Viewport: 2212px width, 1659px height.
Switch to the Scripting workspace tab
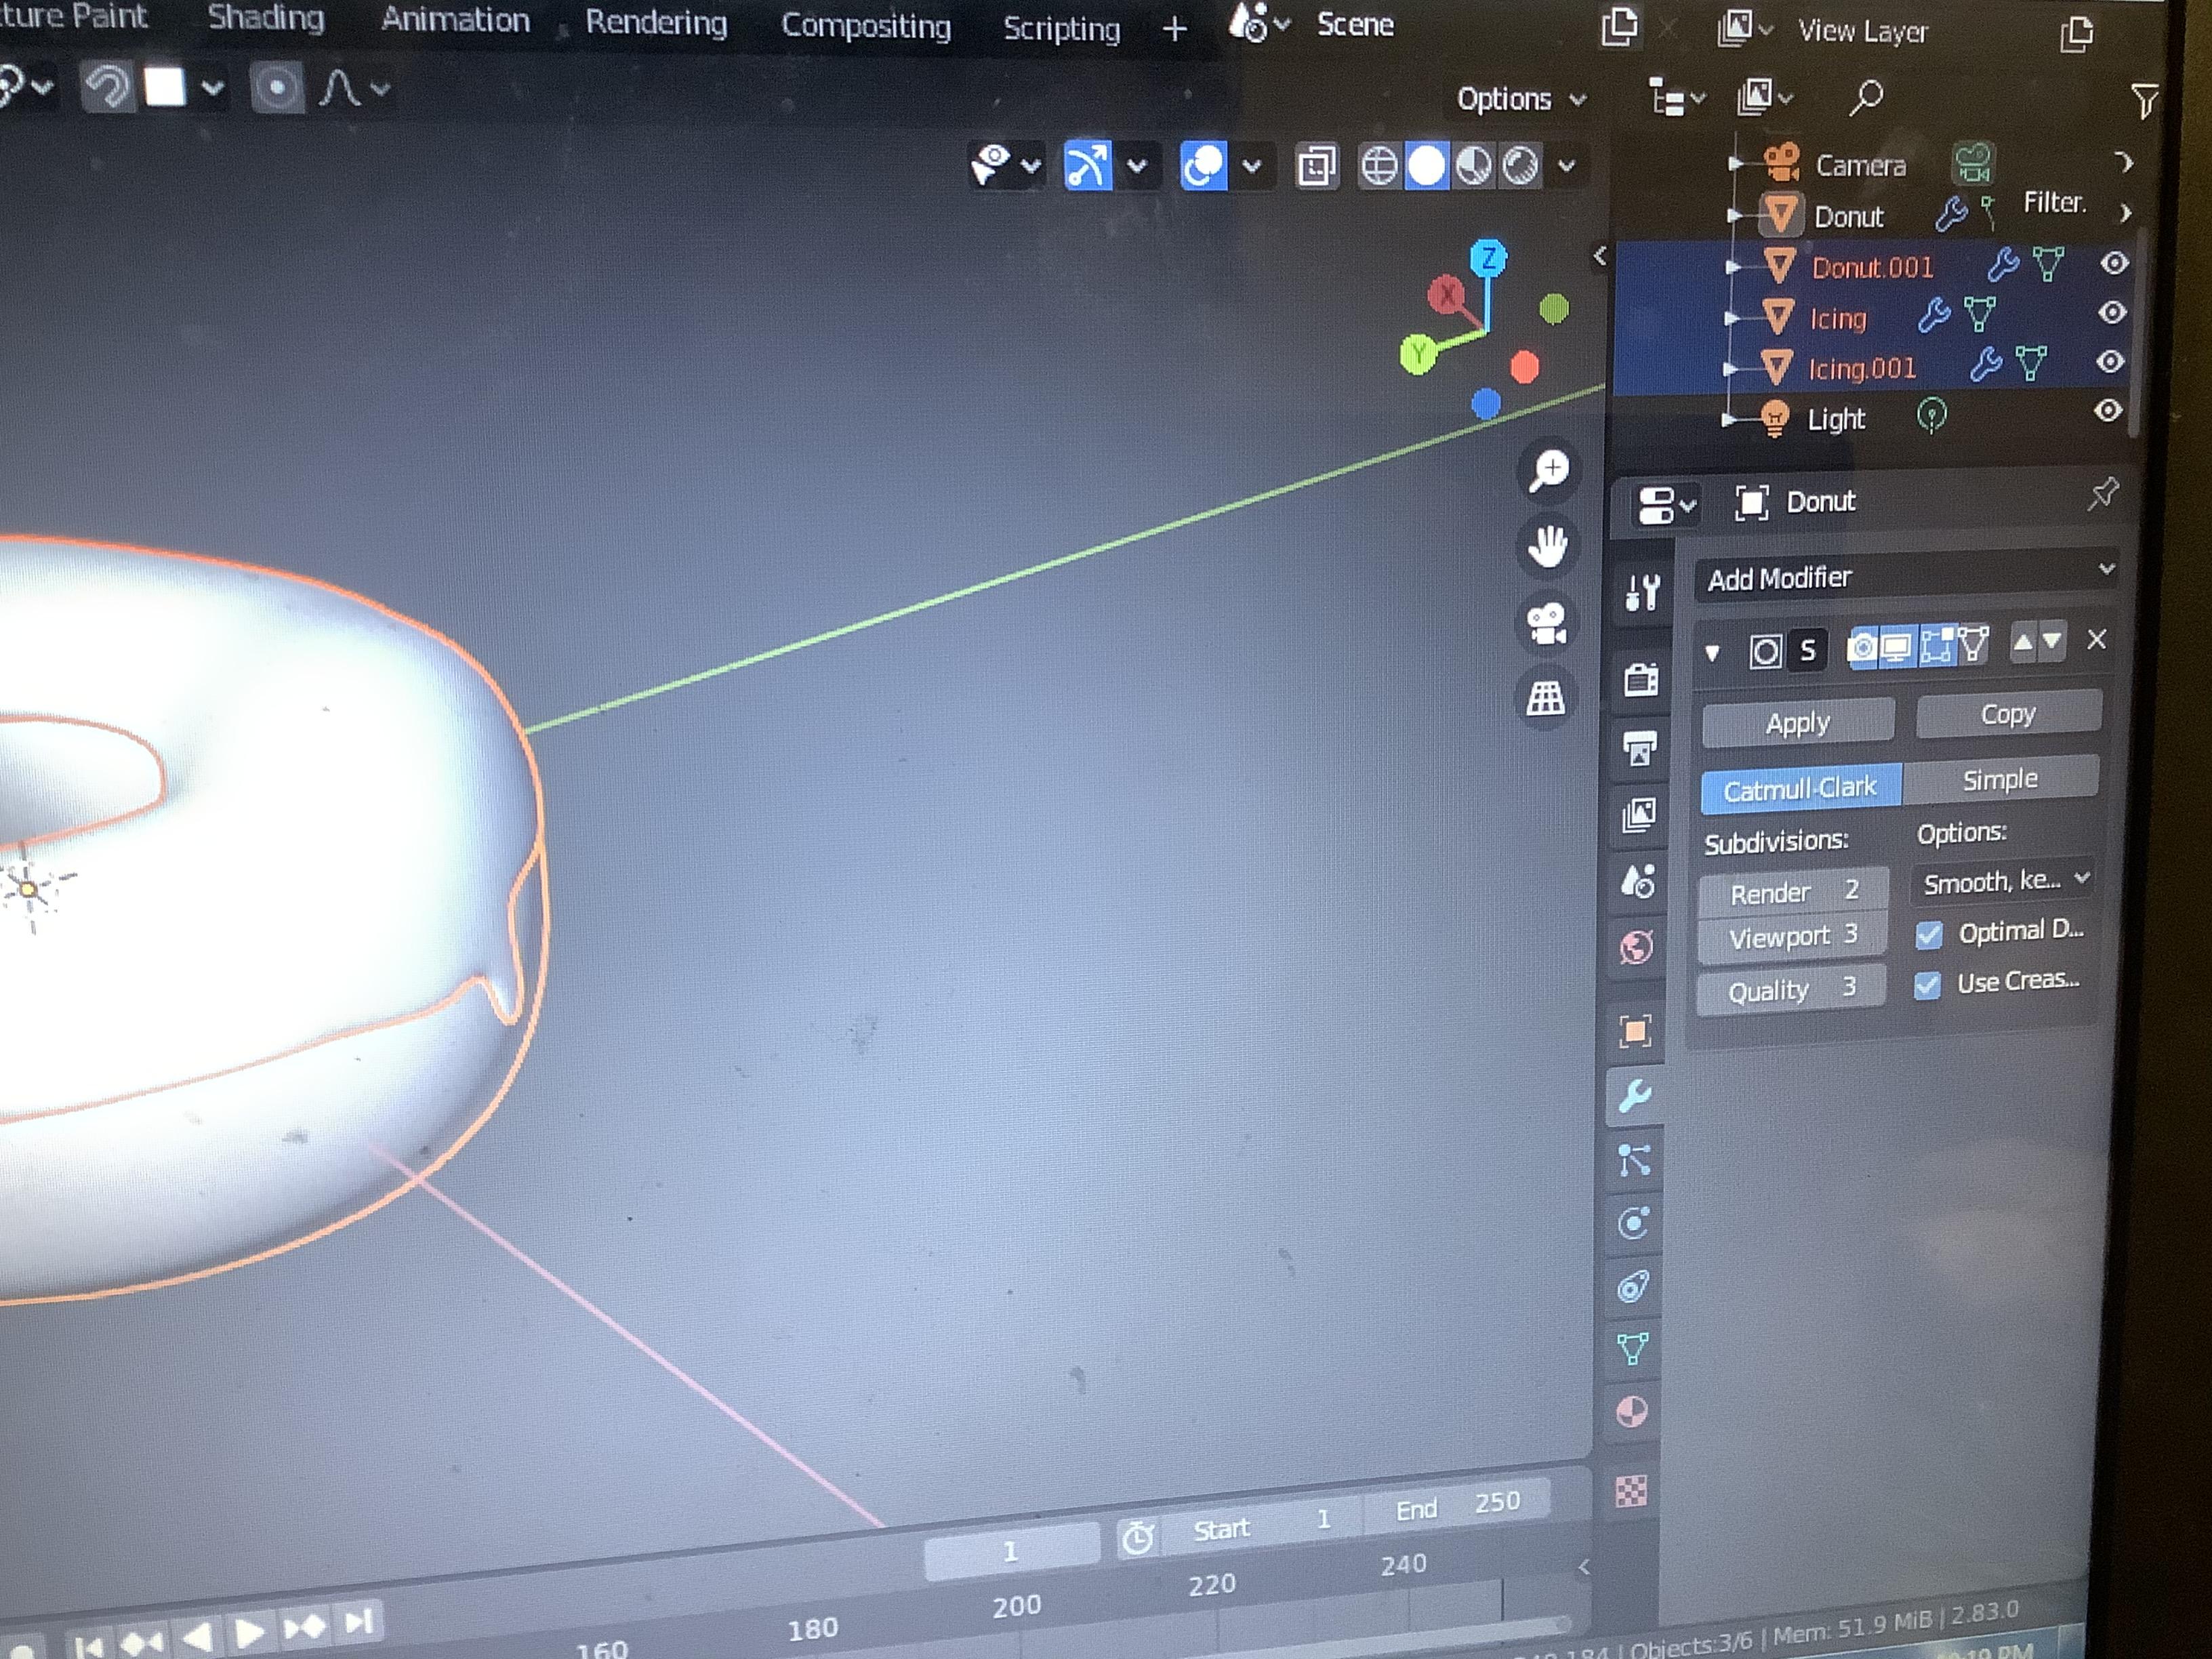pyautogui.click(x=1060, y=28)
